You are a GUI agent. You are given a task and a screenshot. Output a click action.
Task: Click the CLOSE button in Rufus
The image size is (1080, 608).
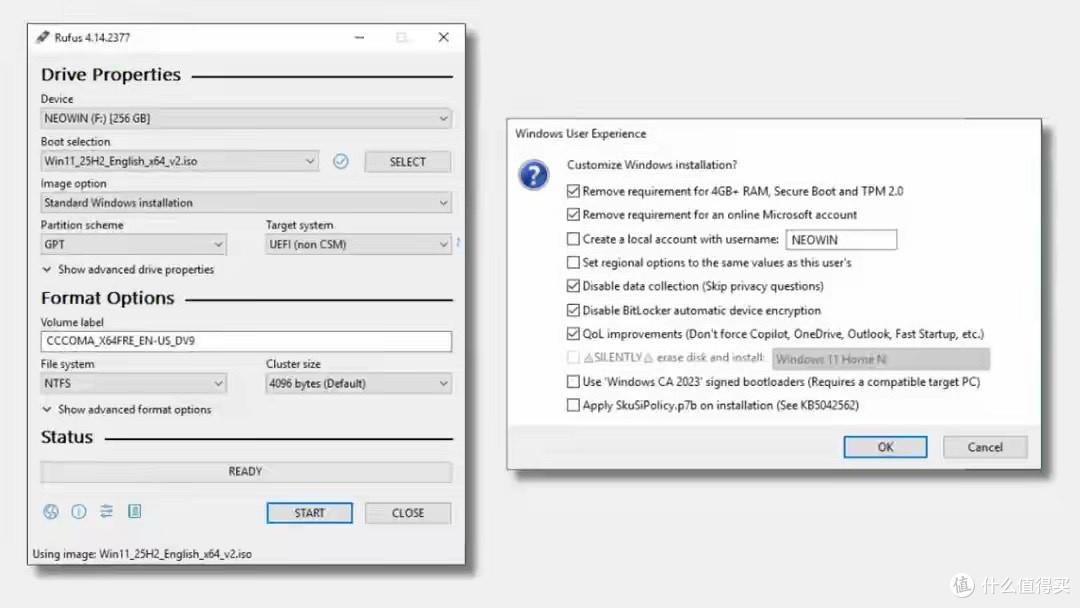[x=408, y=513]
